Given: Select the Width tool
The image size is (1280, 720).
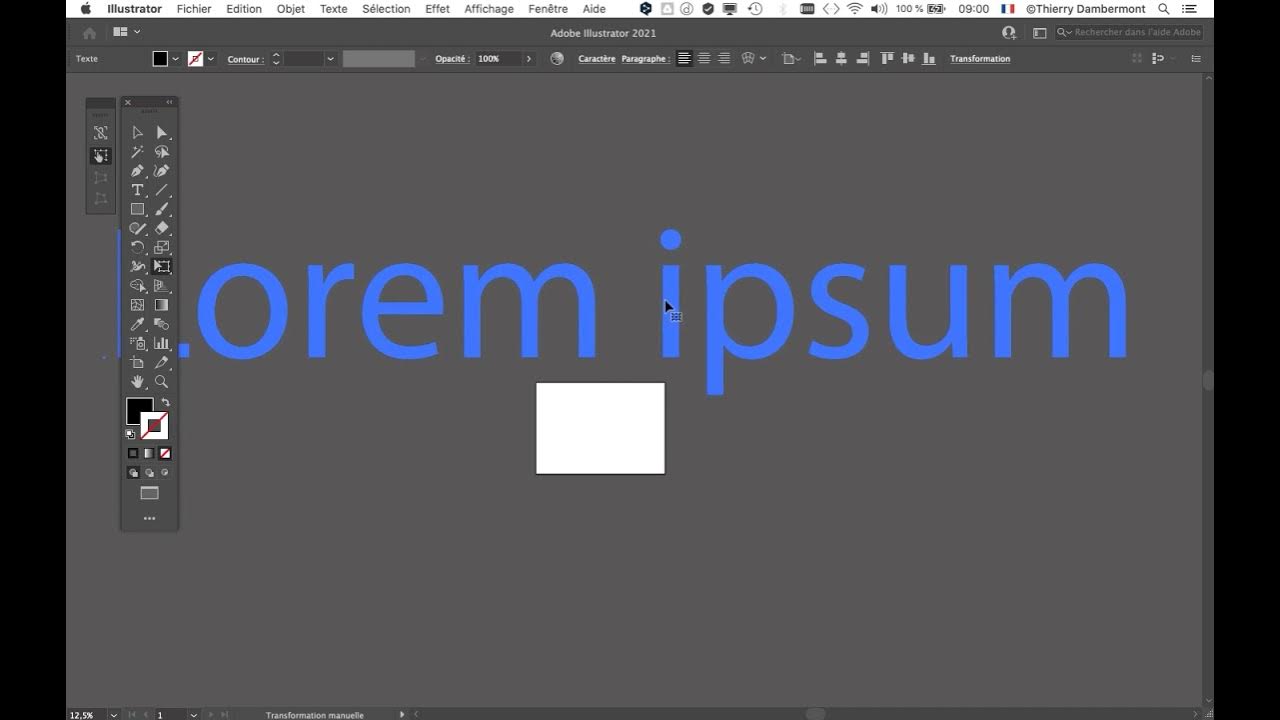Looking at the screenshot, I should pos(137,267).
